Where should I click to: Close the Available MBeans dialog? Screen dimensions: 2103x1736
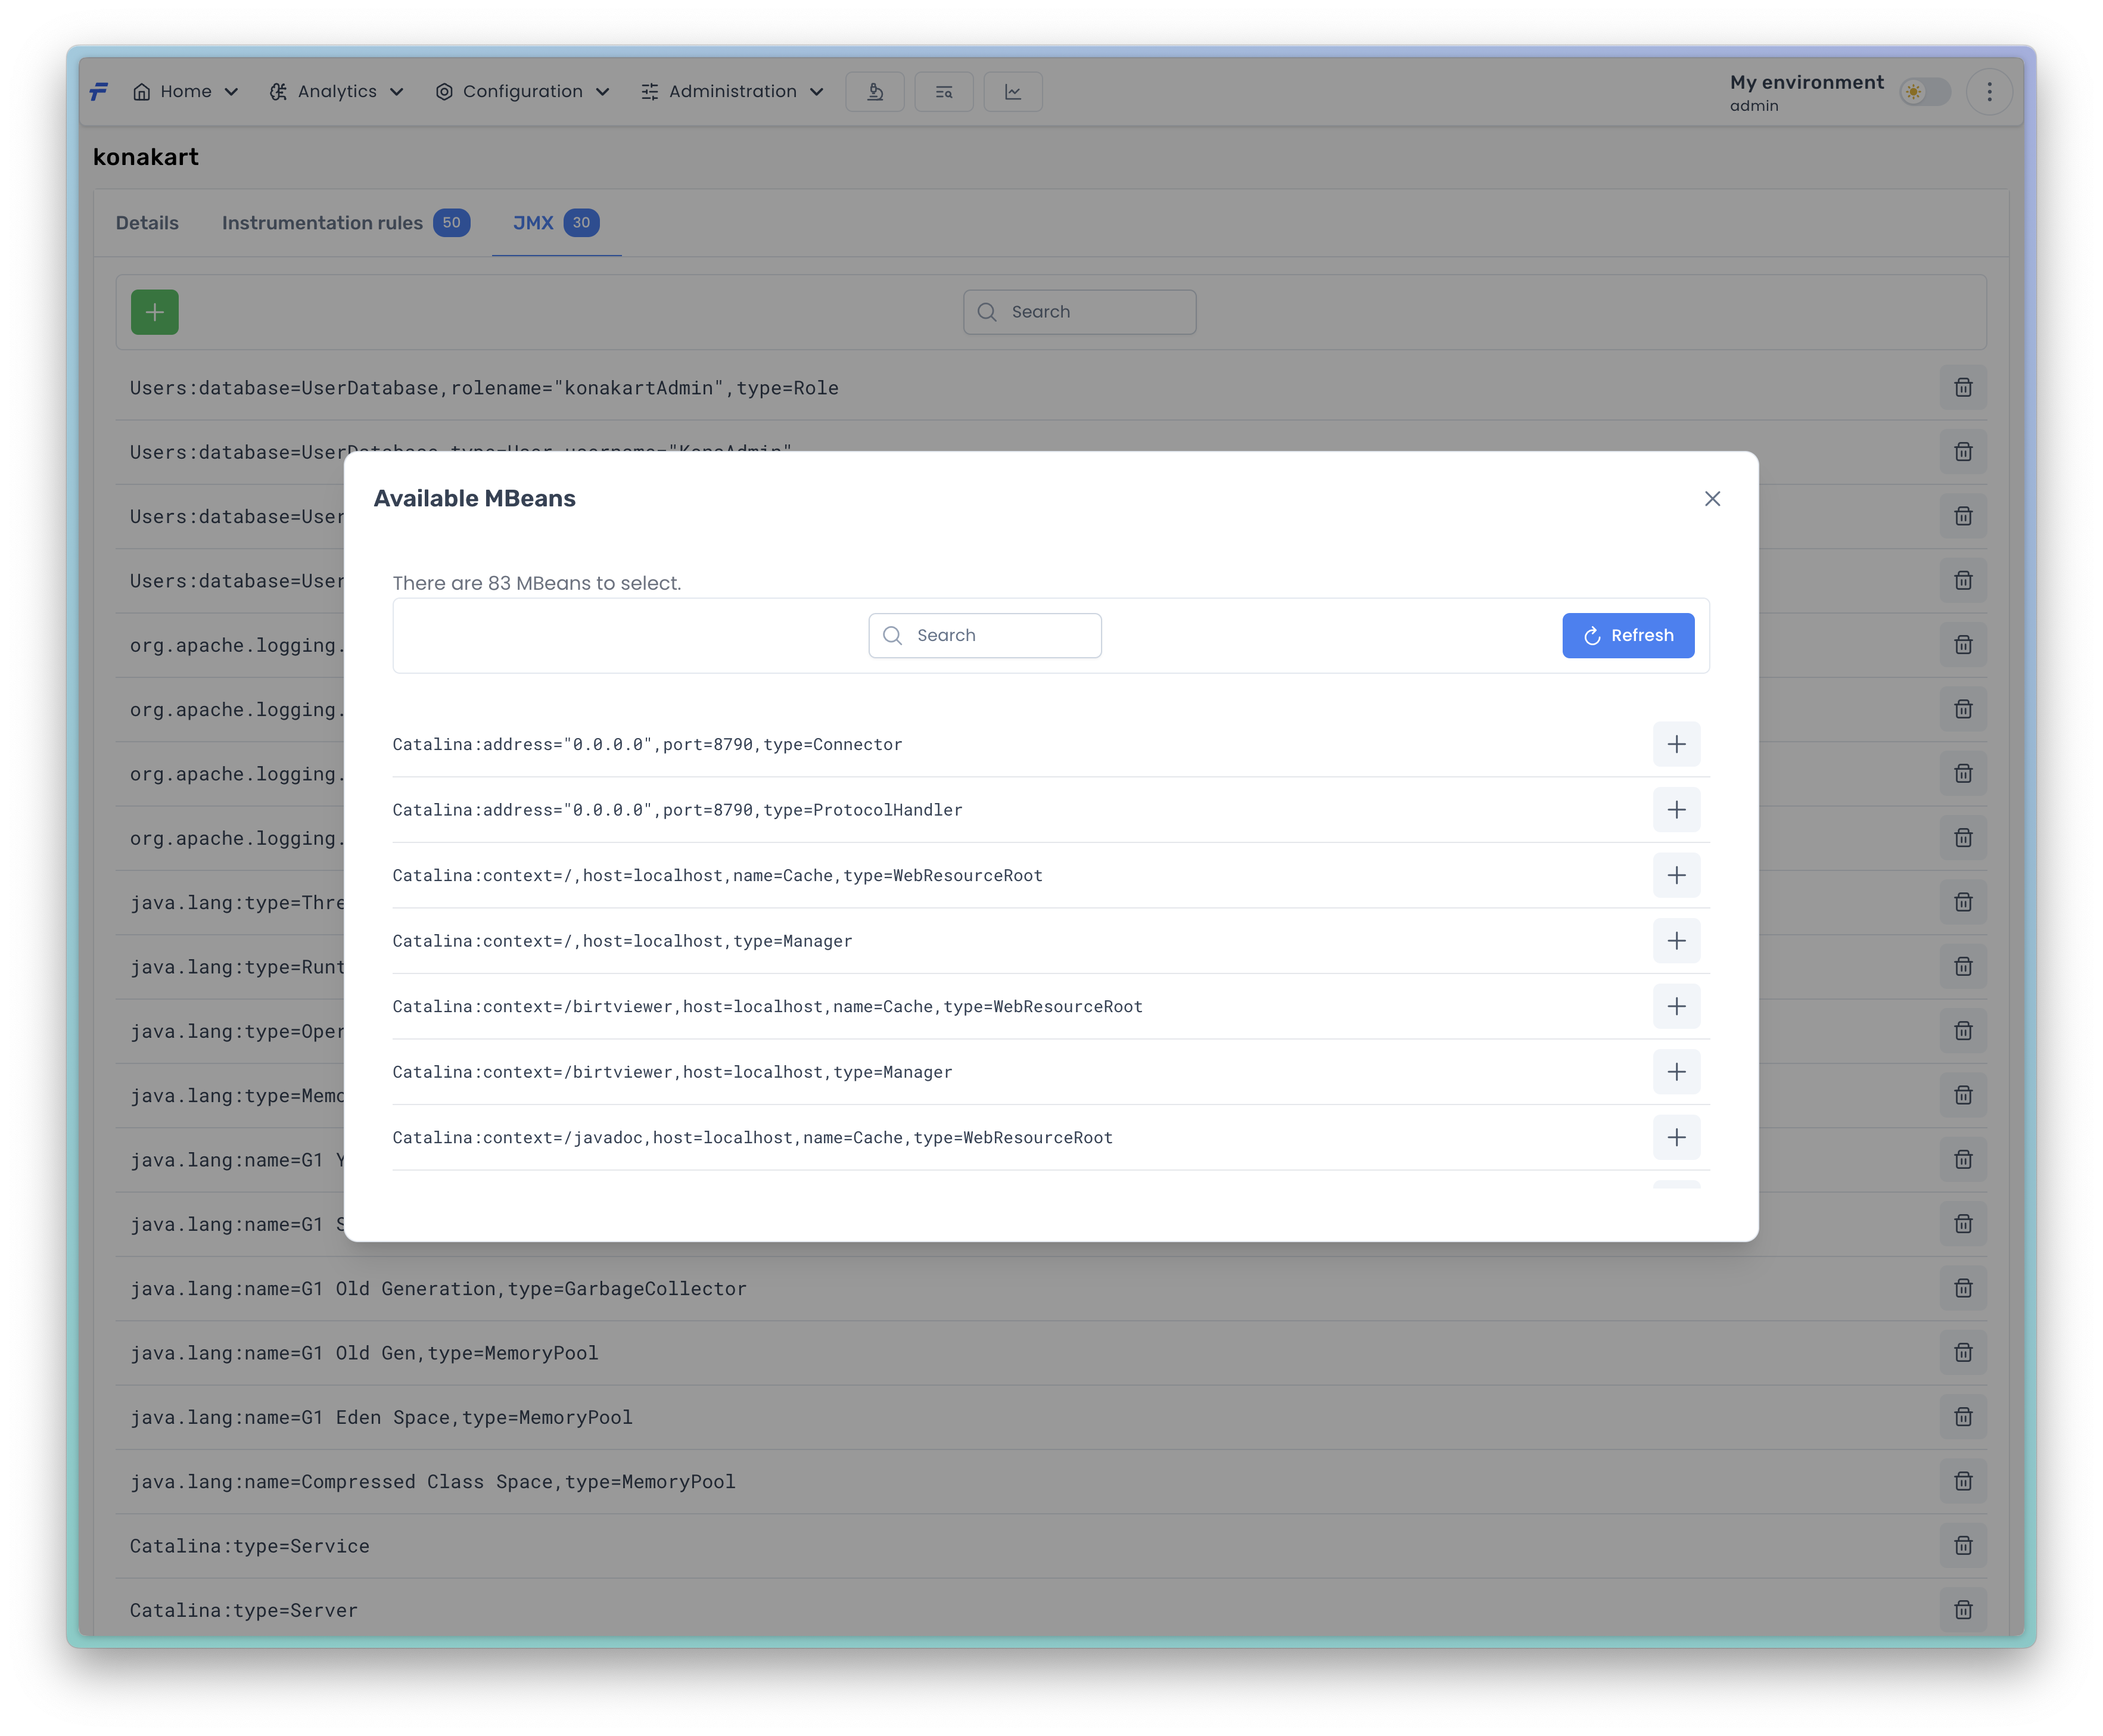(x=1712, y=499)
